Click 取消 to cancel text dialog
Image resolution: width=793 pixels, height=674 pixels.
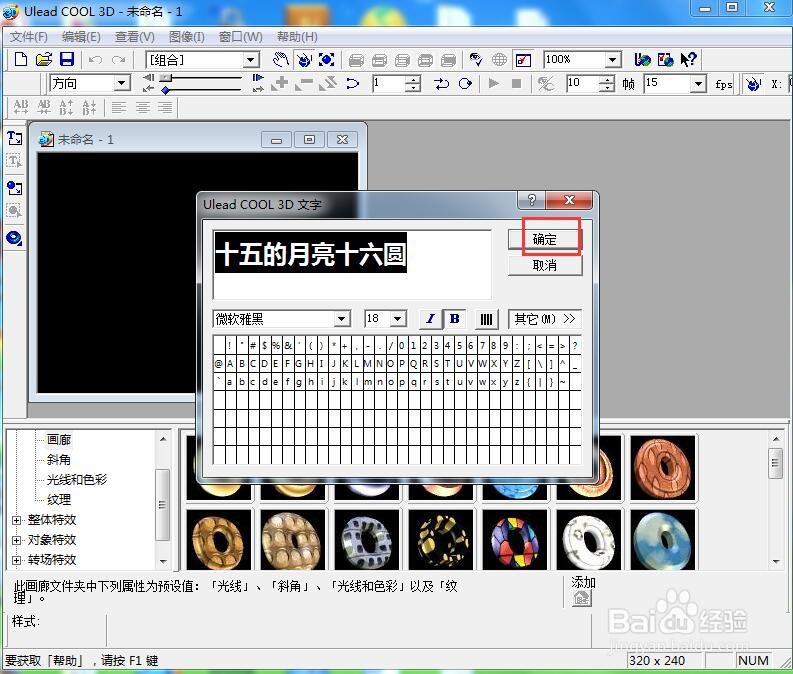pyautogui.click(x=545, y=265)
